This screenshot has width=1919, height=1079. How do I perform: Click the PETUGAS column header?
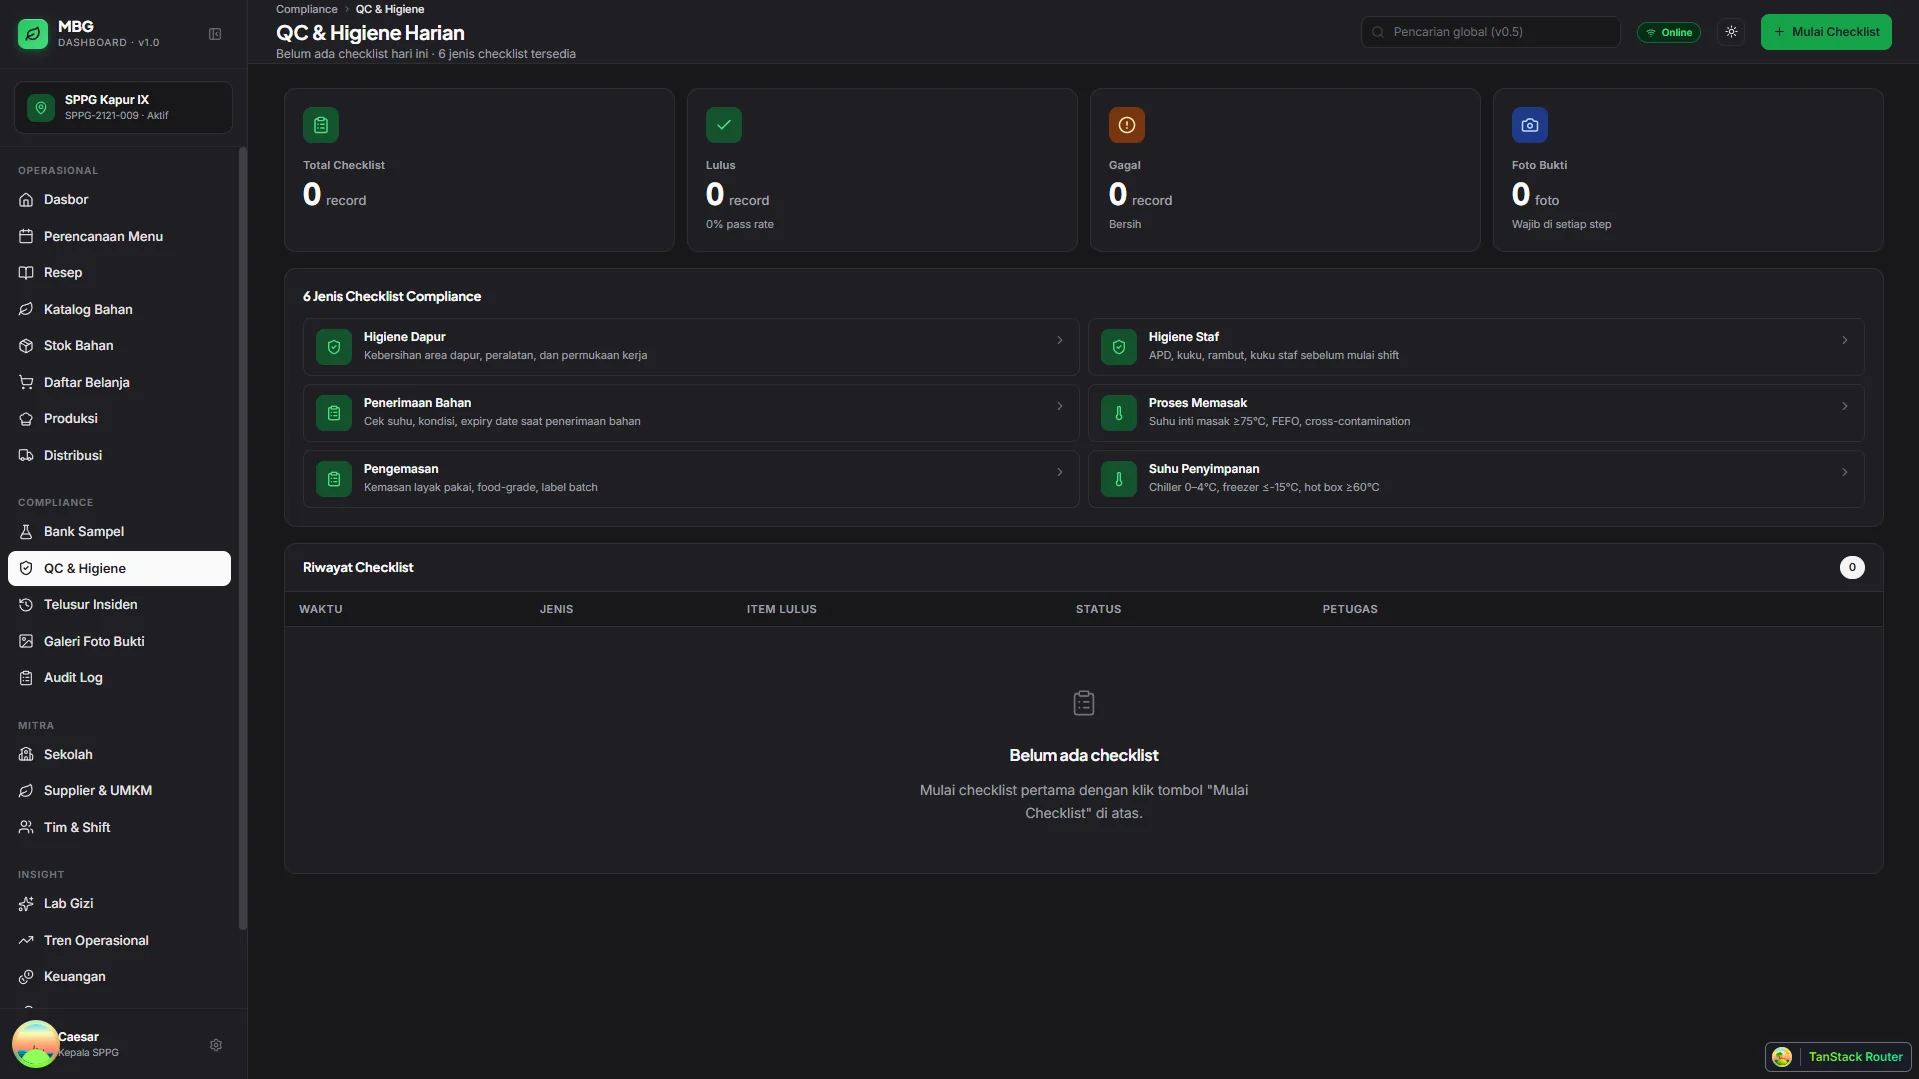click(1350, 609)
